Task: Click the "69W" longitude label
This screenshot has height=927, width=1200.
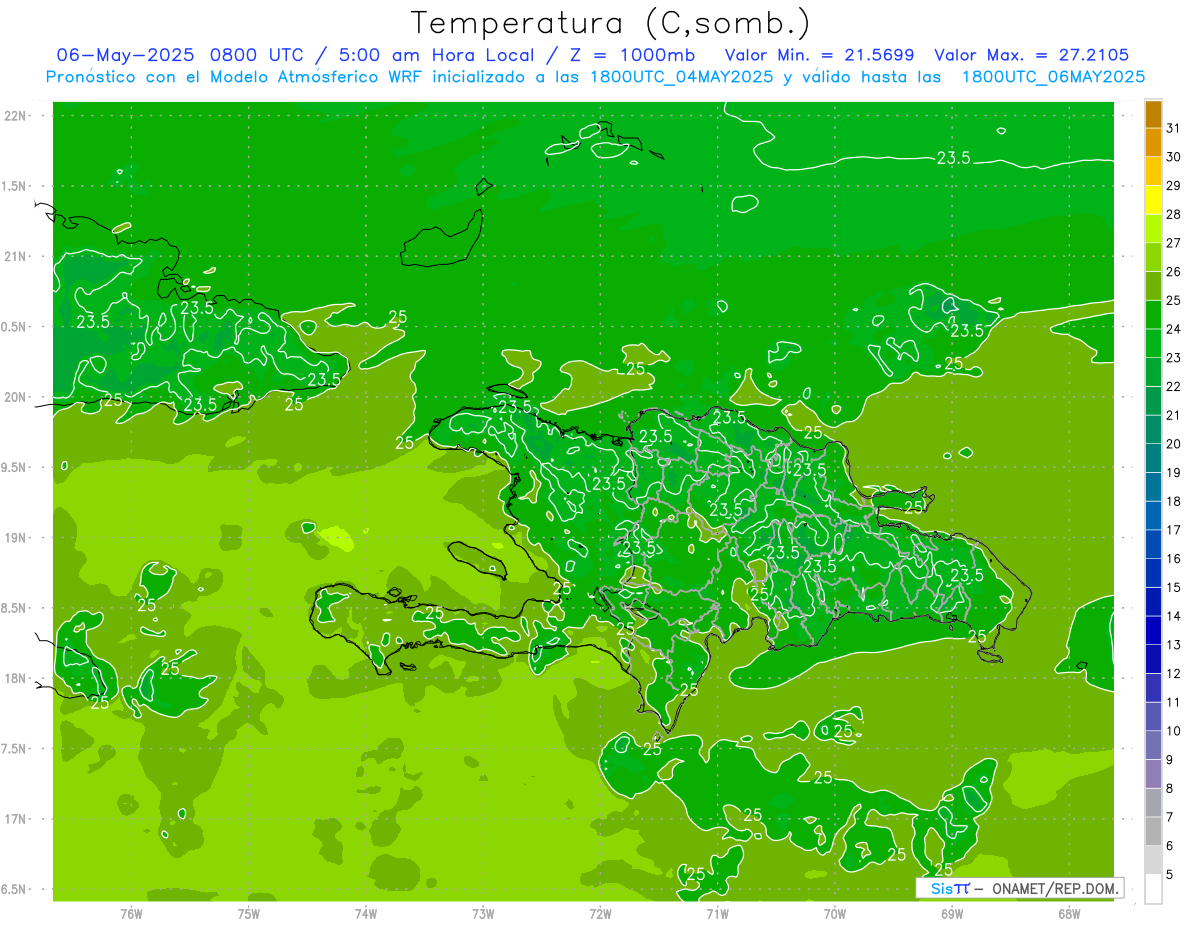Action: tap(952, 914)
